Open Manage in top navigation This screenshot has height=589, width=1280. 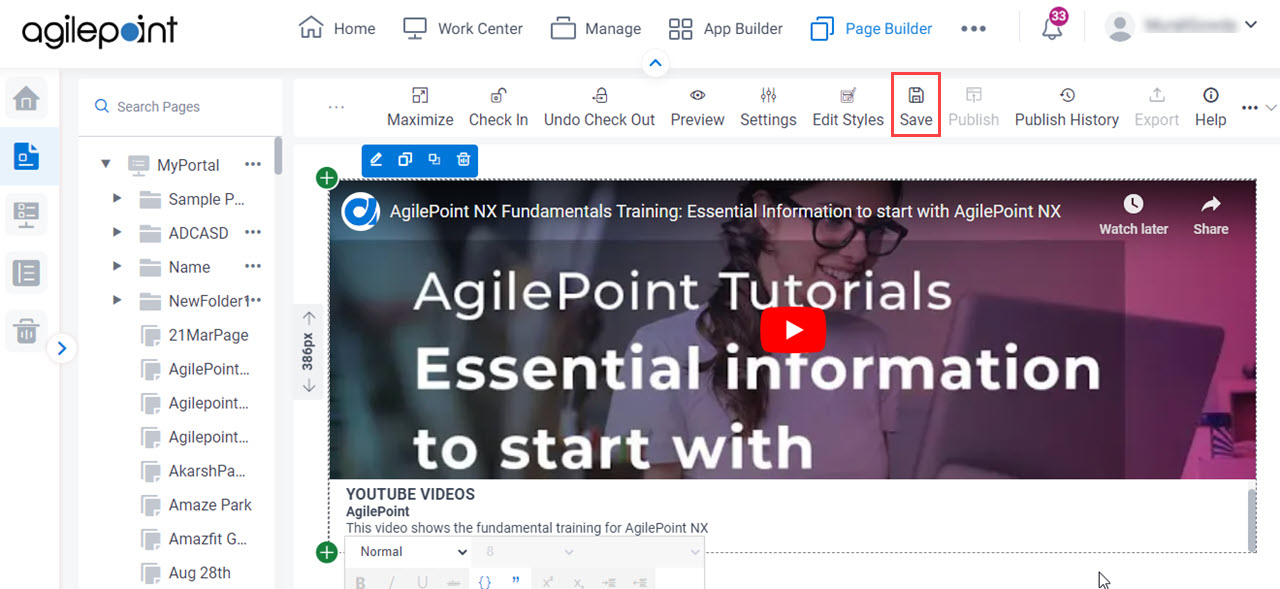coord(596,28)
